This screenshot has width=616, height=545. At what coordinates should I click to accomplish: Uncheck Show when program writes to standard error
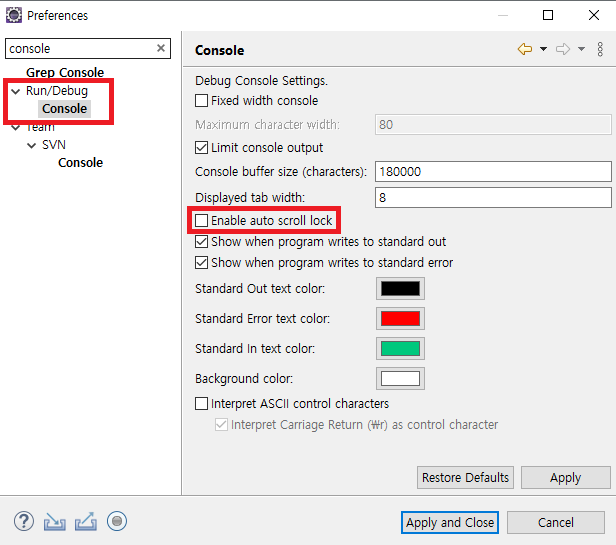pos(202,262)
